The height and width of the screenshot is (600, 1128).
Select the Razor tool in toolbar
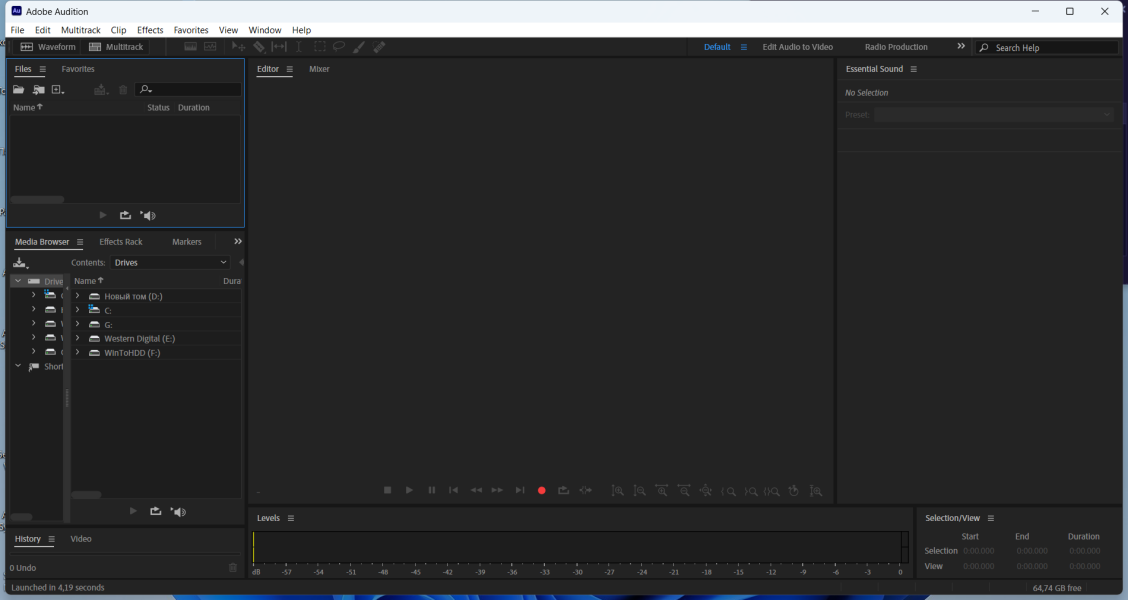click(259, 47)
